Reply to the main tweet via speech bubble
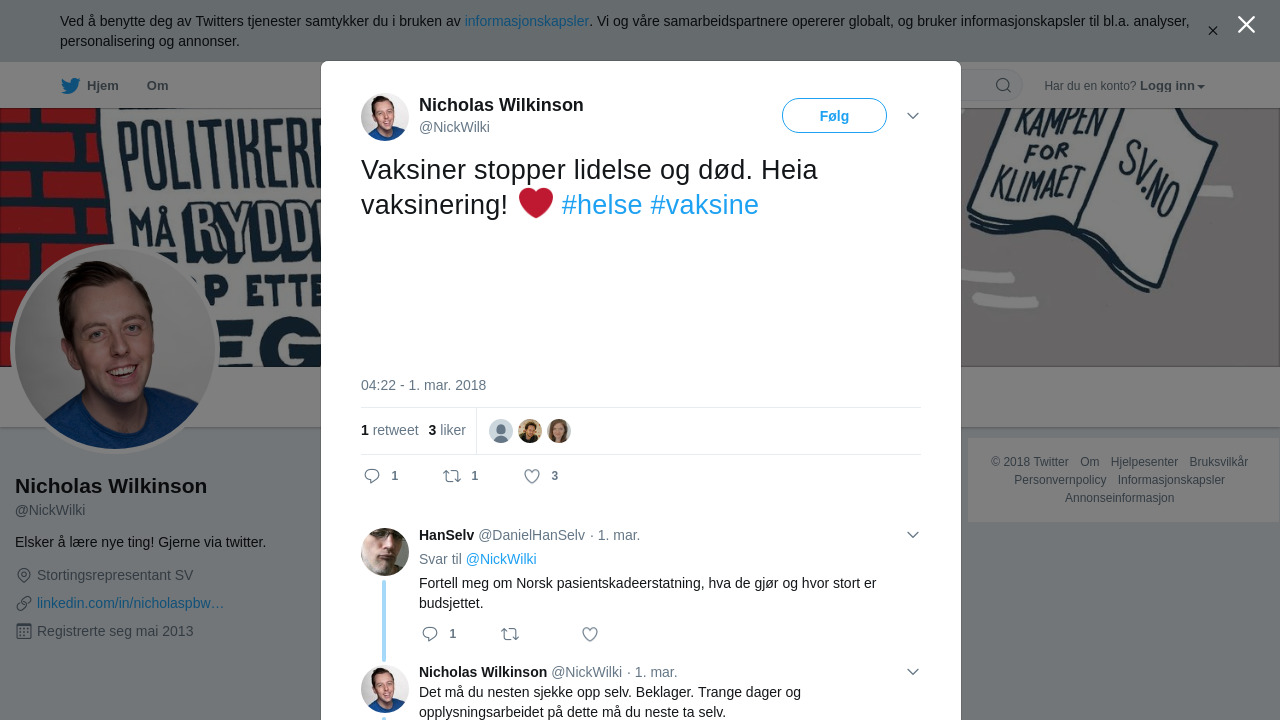The image size is (1280, 720). click(372, 476)
